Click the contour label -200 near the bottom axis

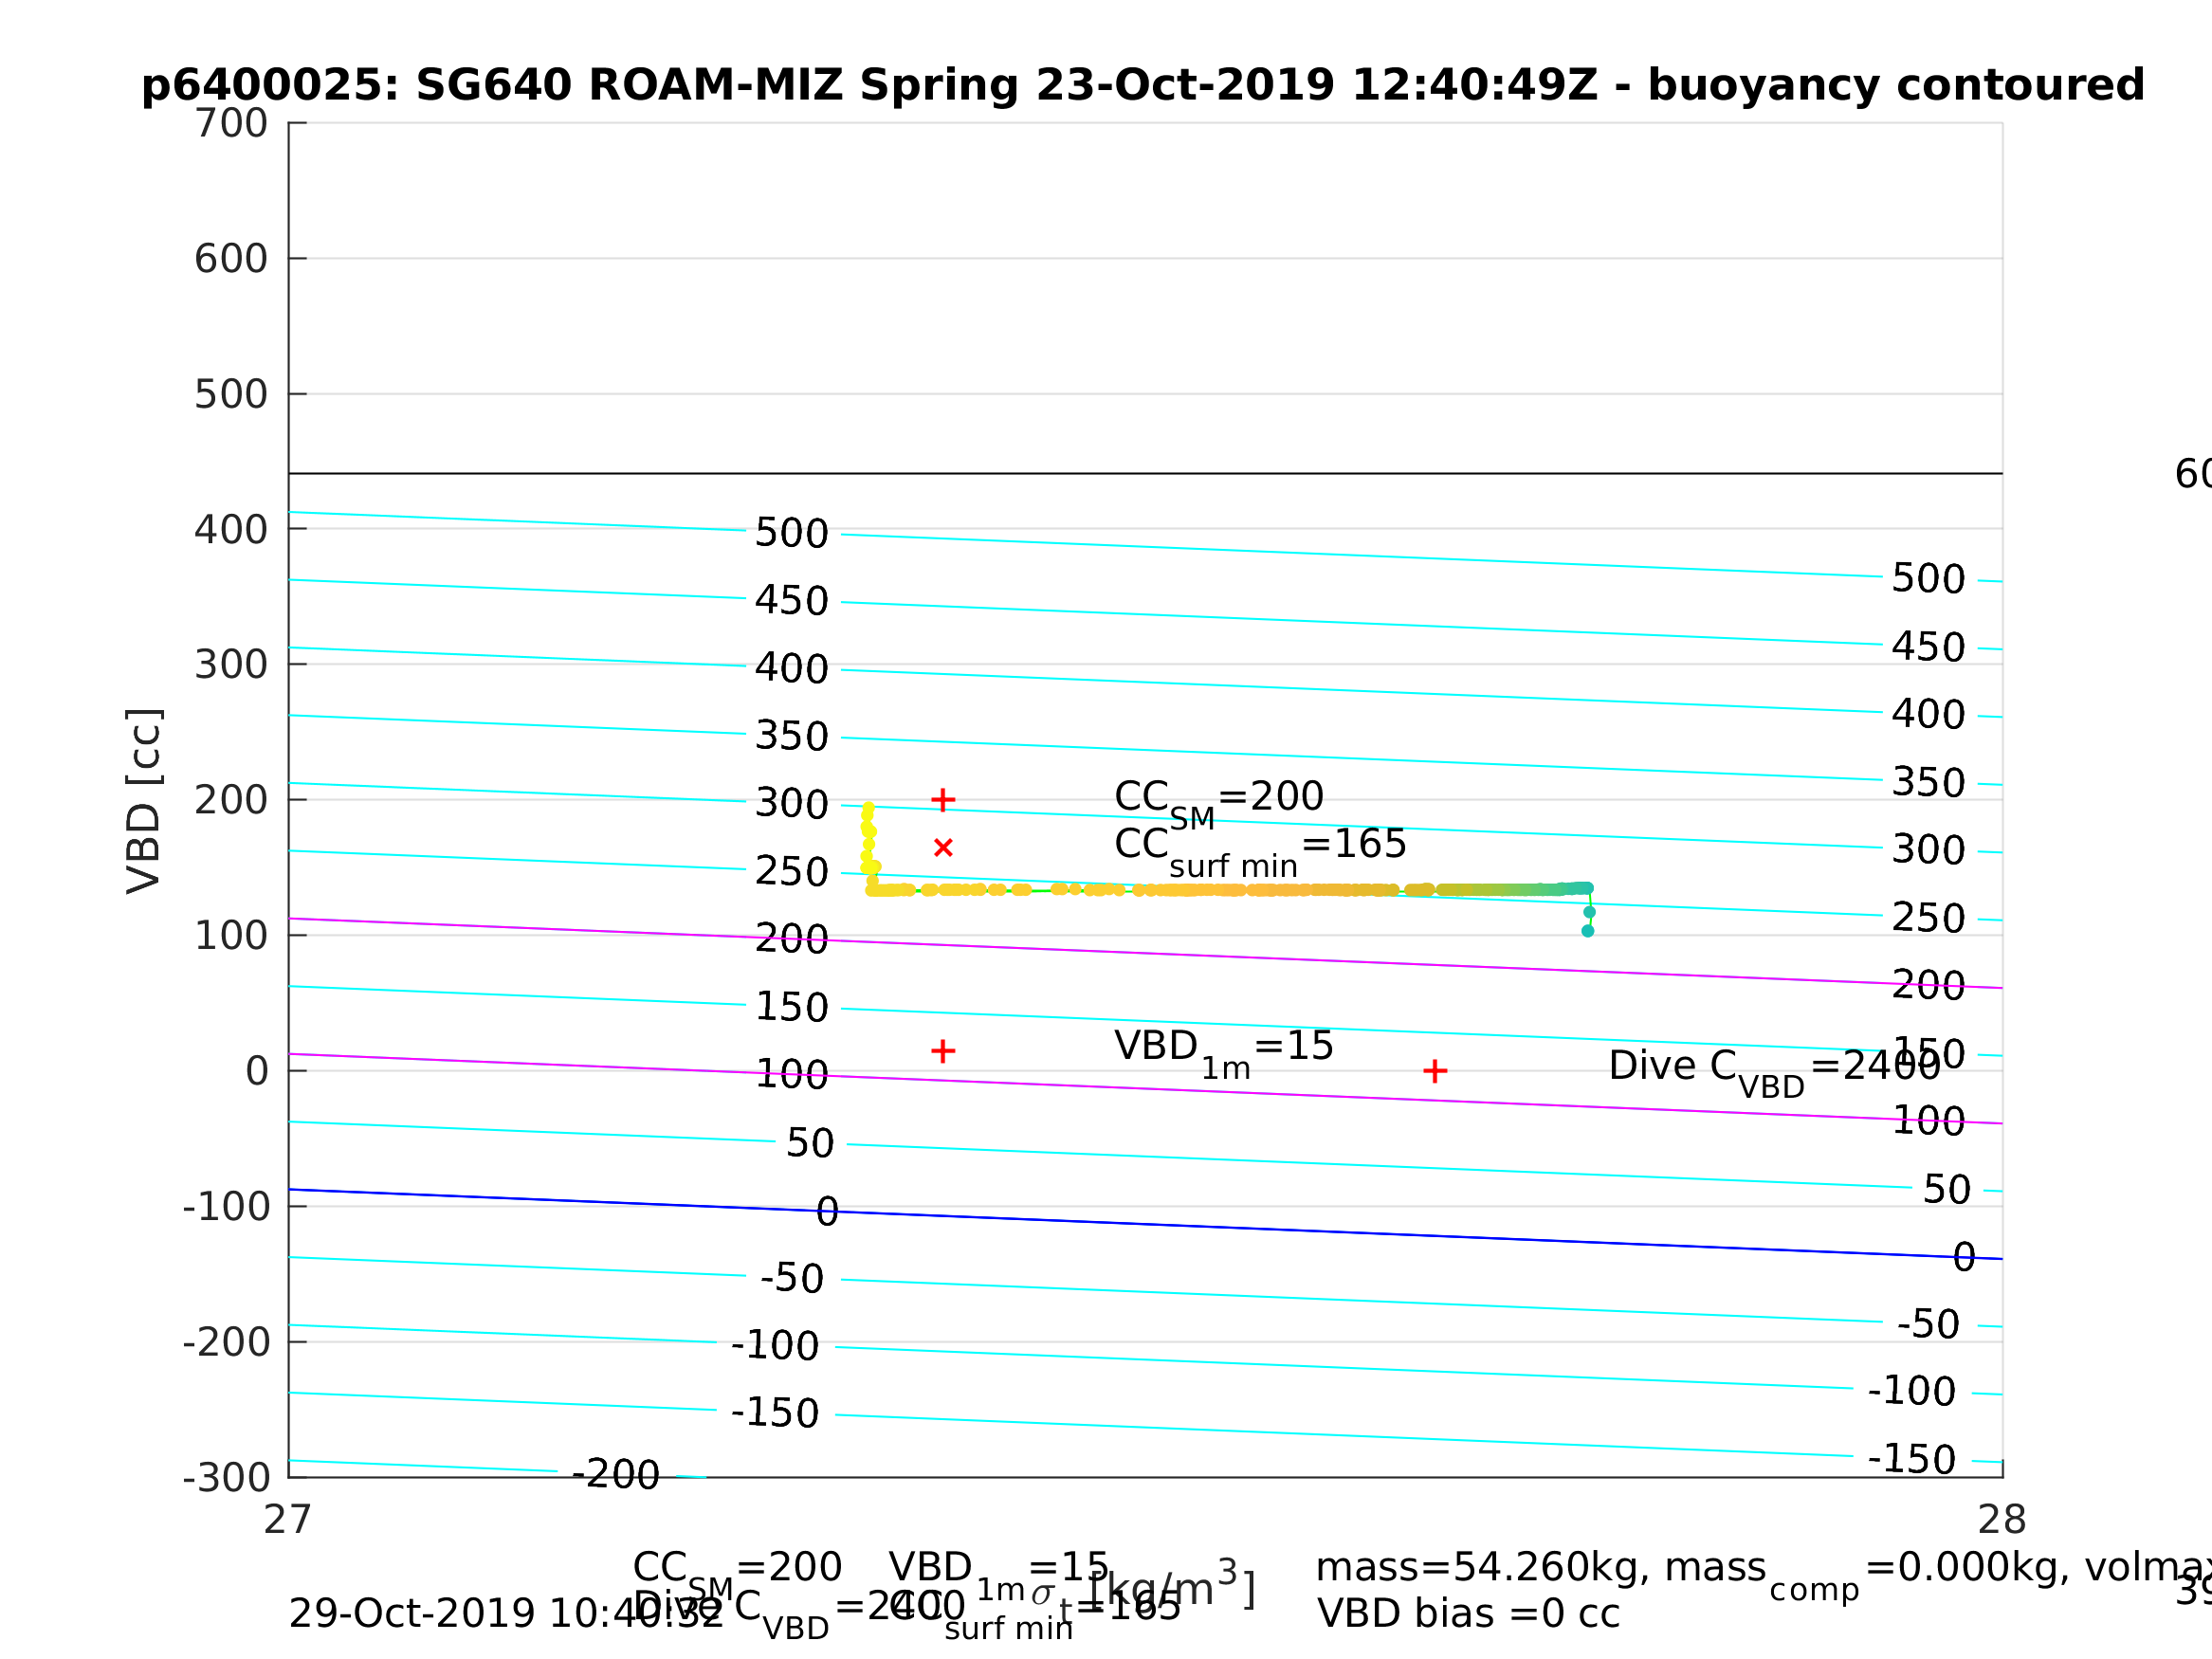(616, 1475)
